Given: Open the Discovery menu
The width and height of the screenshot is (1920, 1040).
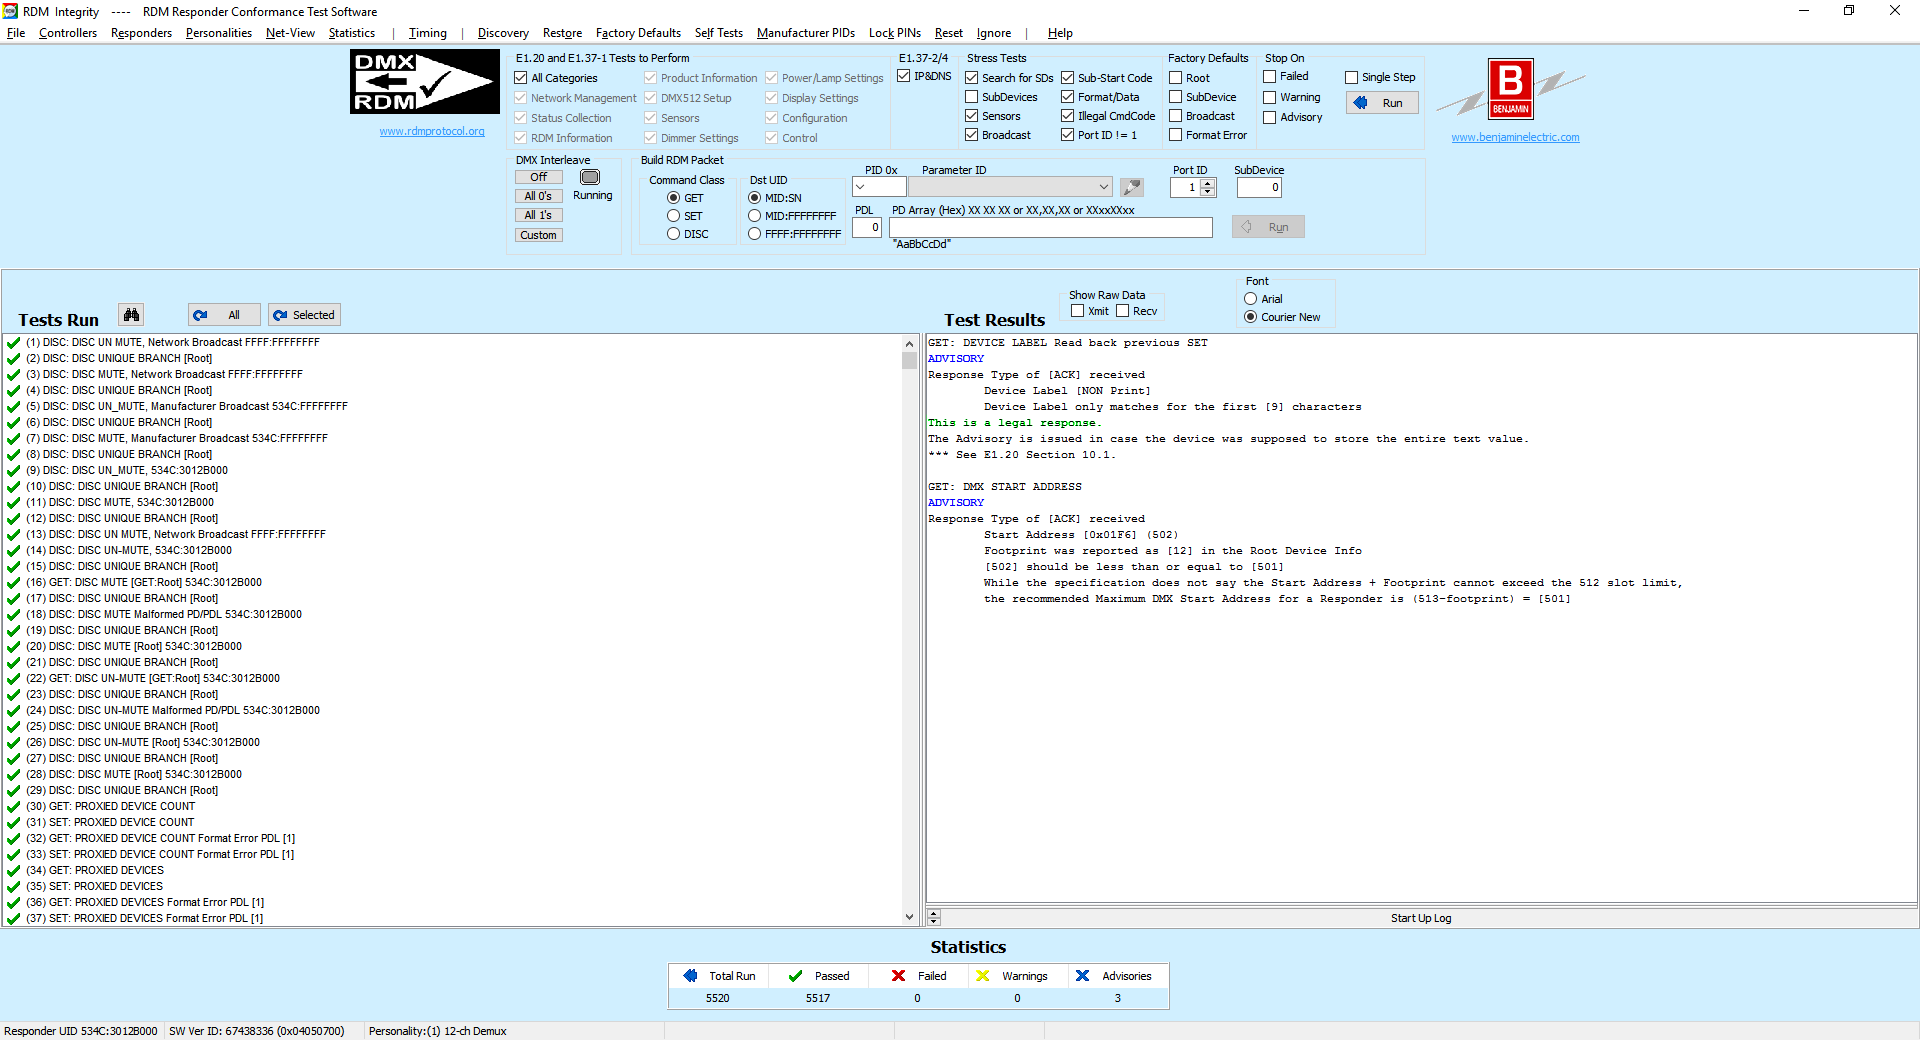Looking at the screenshot, I should point(503,33).
